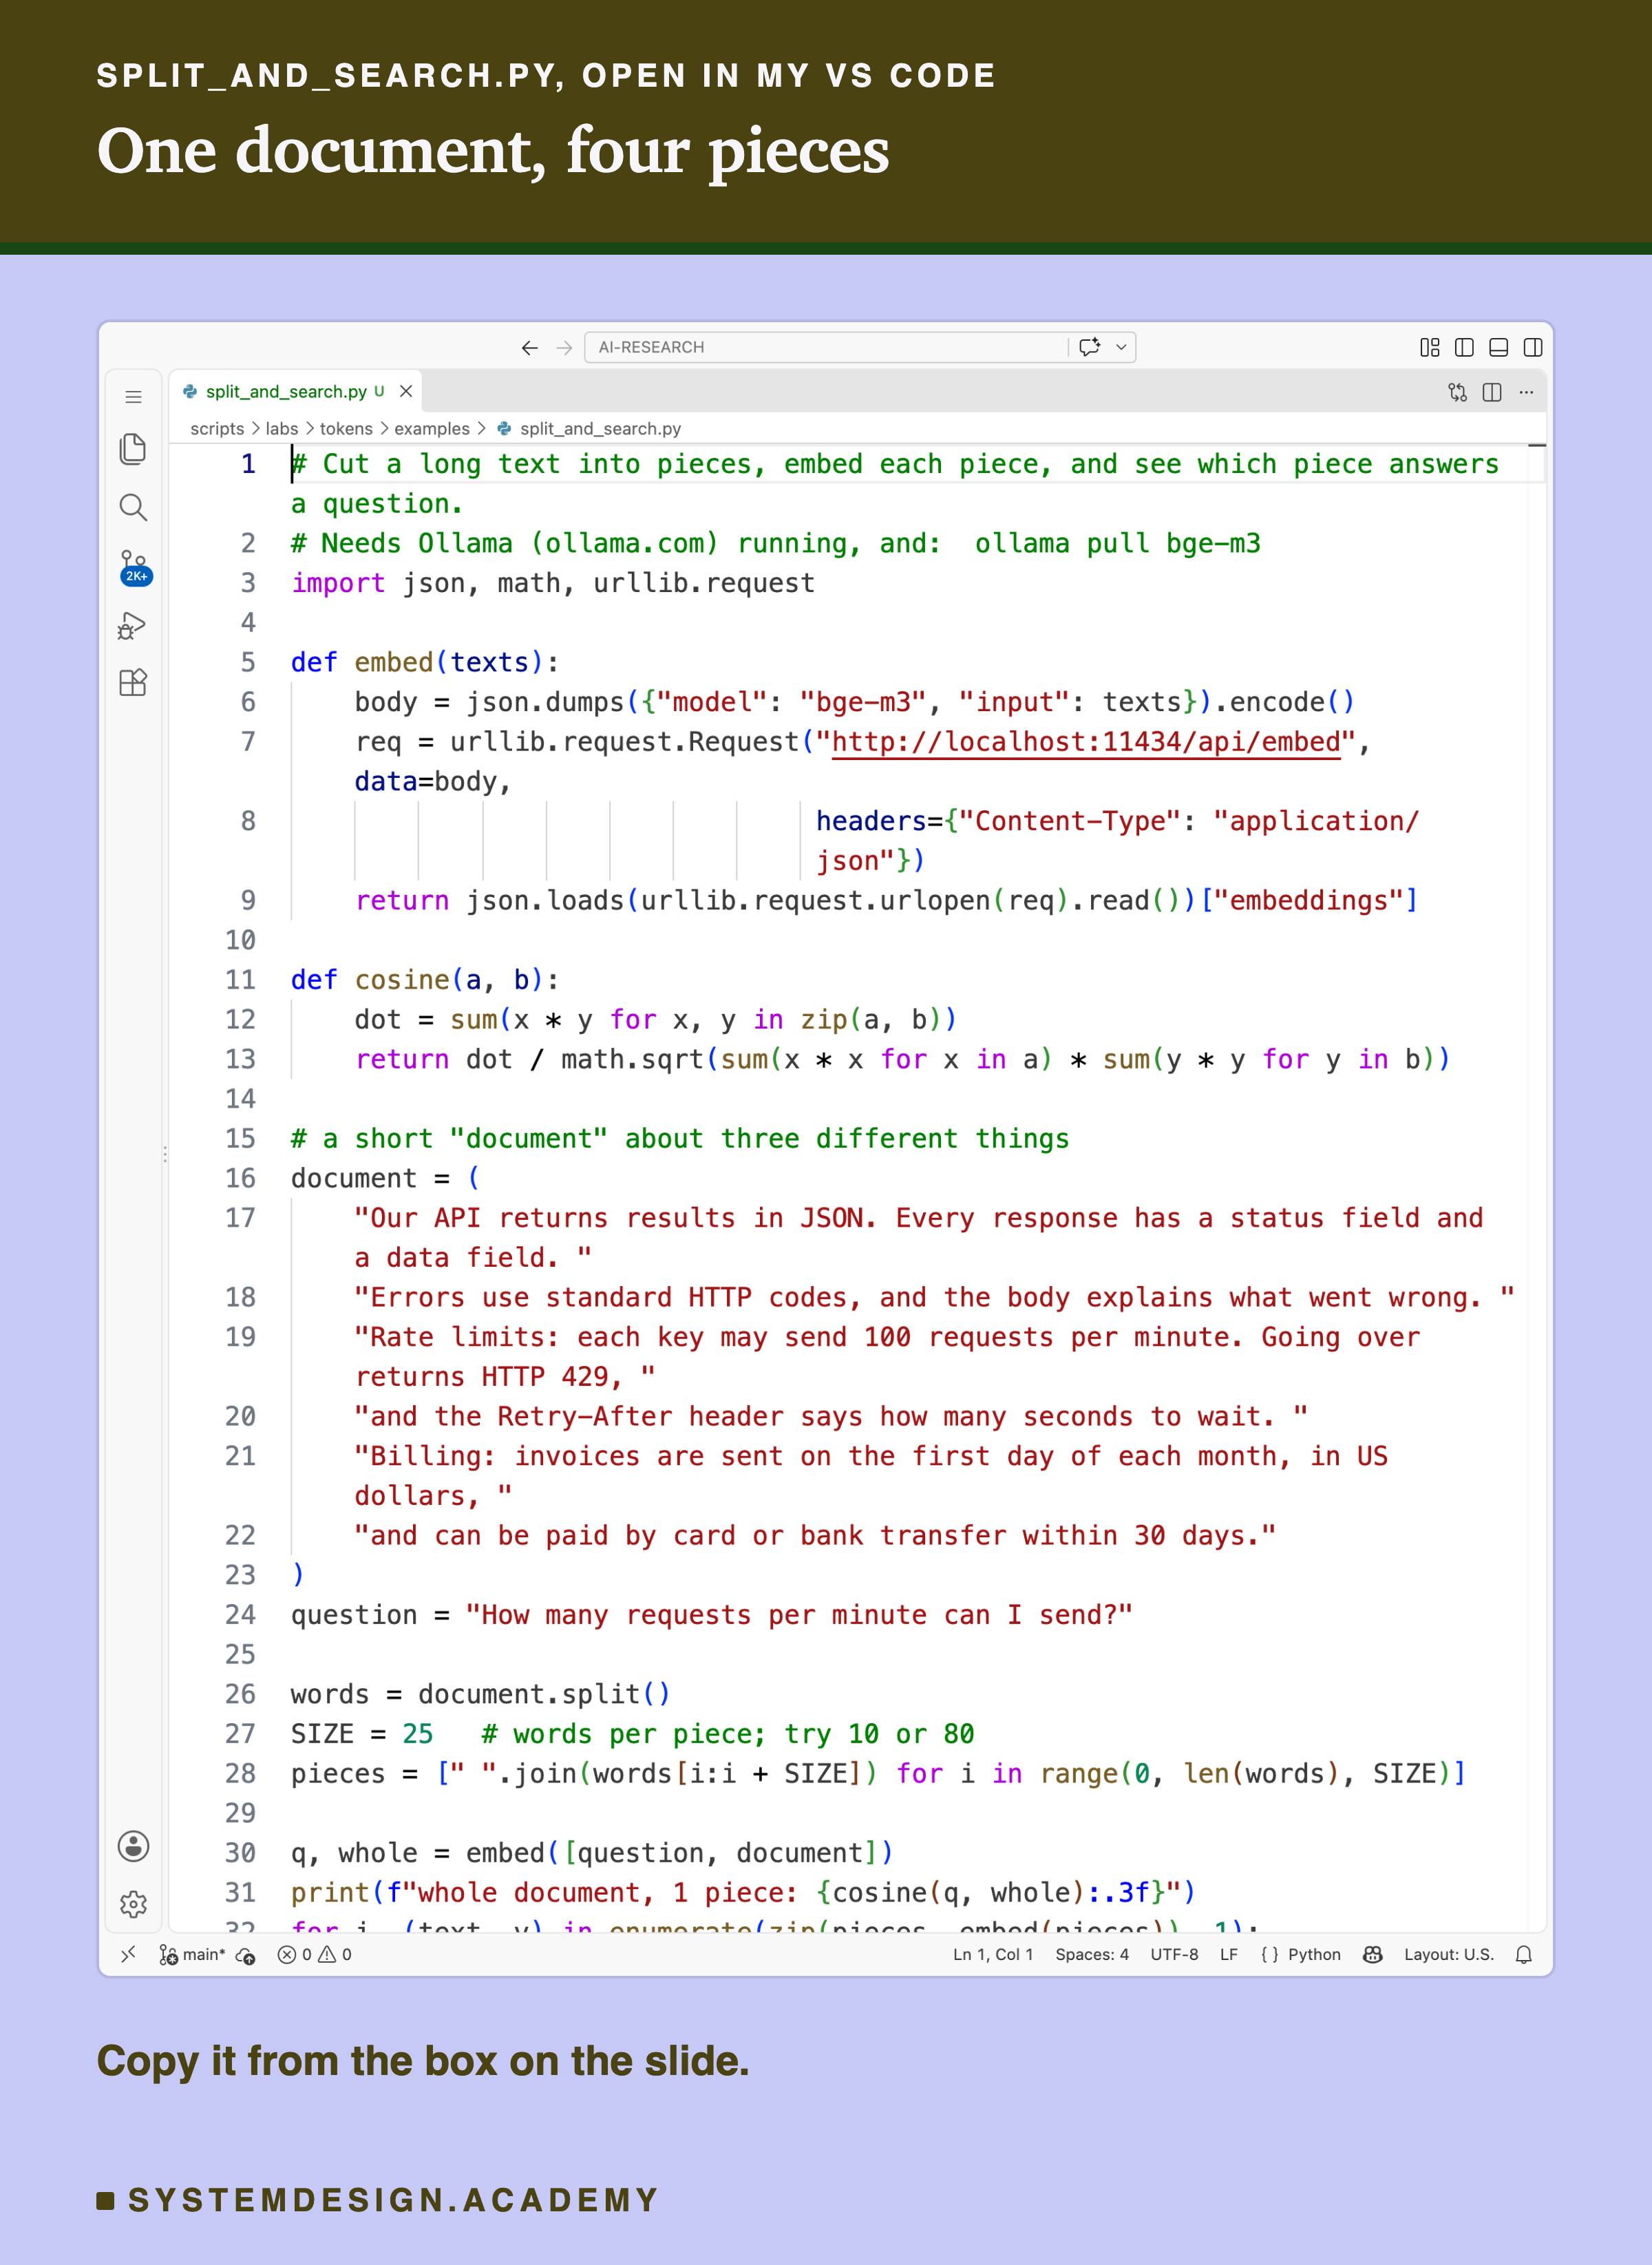
Task: Open Copilot status icon in status bar
Action: 1373,1954
